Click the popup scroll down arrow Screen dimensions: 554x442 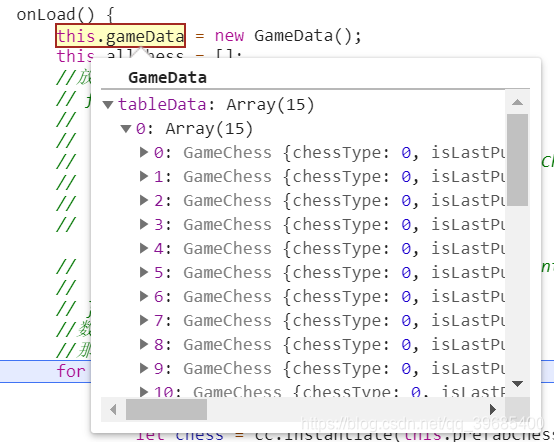[517, 384]
